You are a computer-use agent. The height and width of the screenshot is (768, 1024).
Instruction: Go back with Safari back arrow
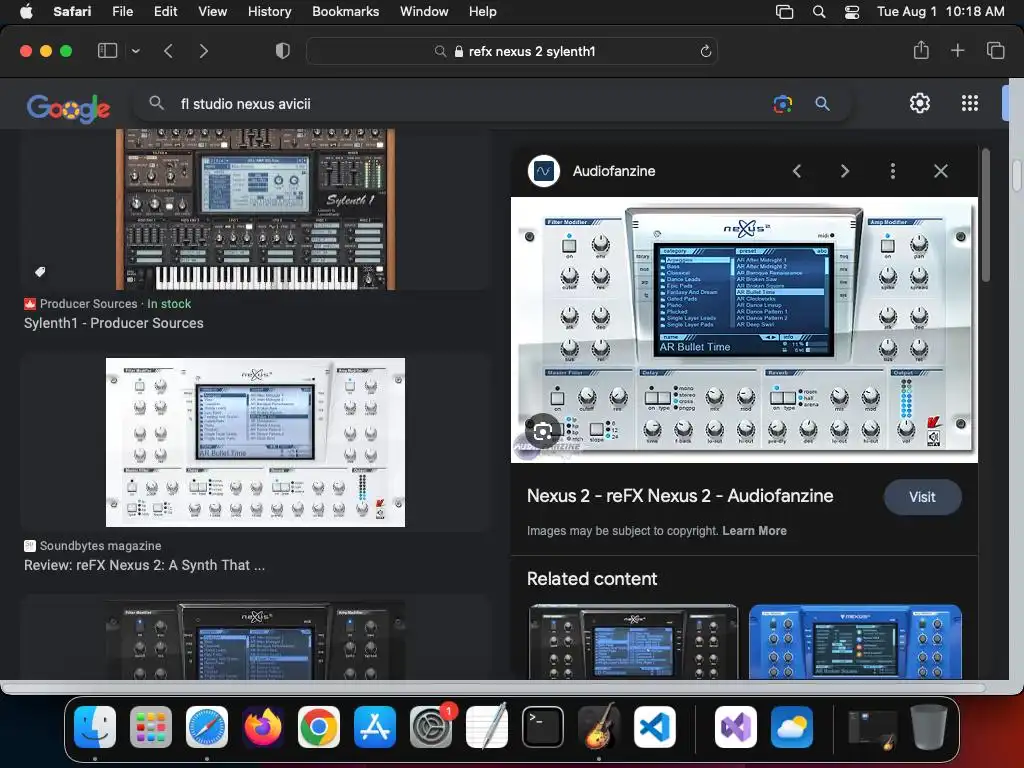(x=168, y=51)
